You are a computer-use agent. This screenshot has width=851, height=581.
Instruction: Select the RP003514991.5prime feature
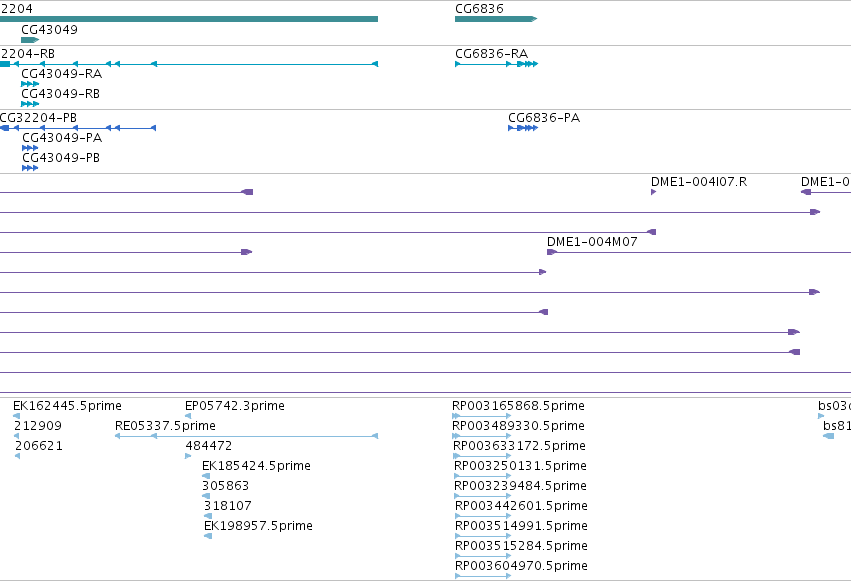point(482,536)
